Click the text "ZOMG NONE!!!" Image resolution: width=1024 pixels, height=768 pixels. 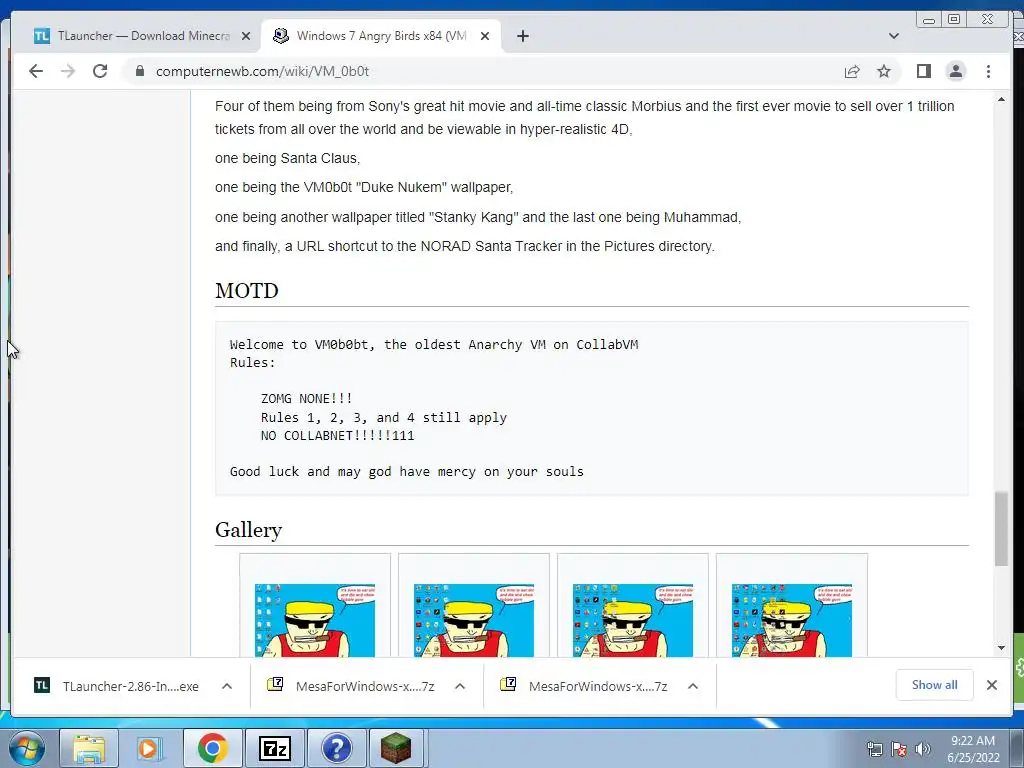(x=306, y=398)
